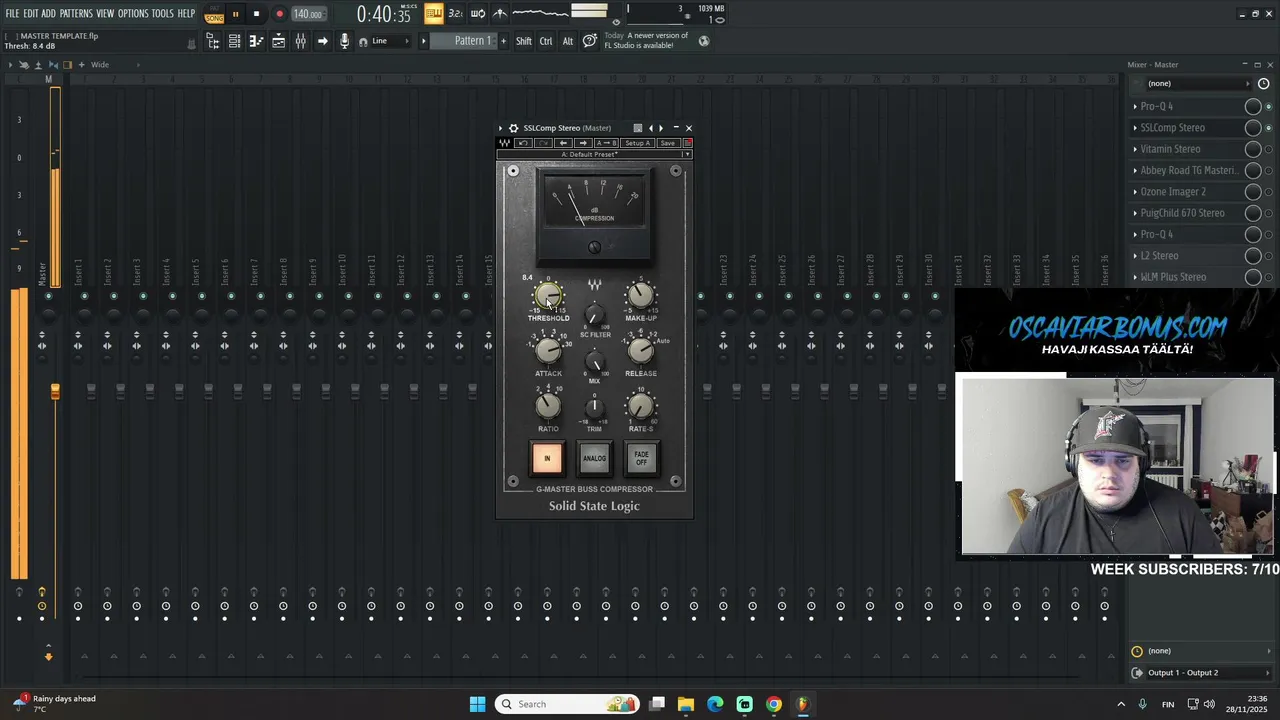
Task: Open the TOOLS menu
Action: click(163, 14)
